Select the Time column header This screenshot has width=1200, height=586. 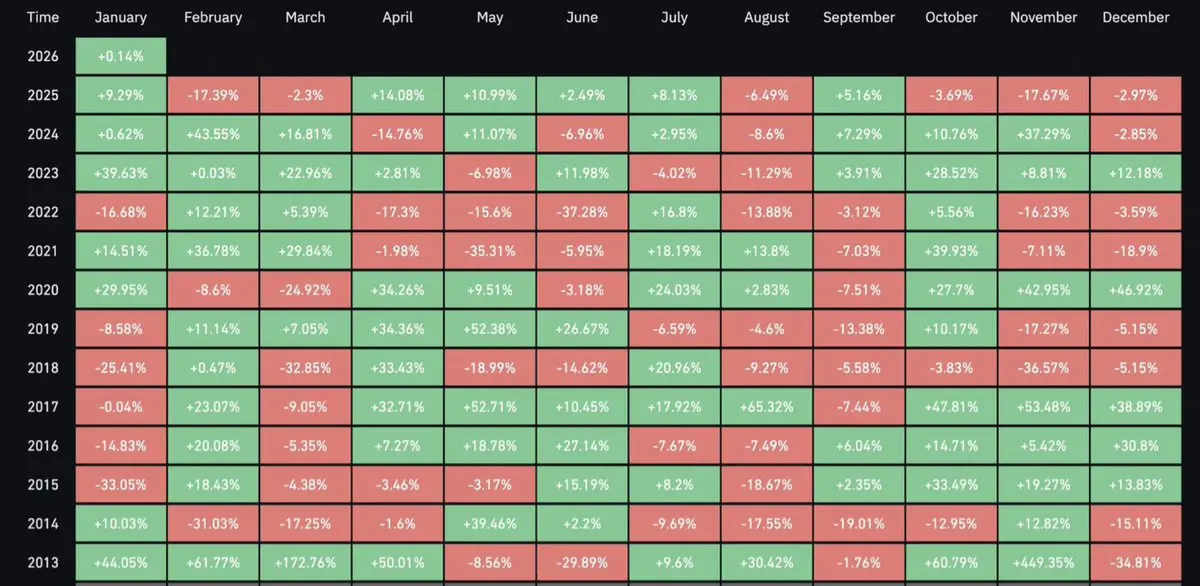tap(43, 17)
